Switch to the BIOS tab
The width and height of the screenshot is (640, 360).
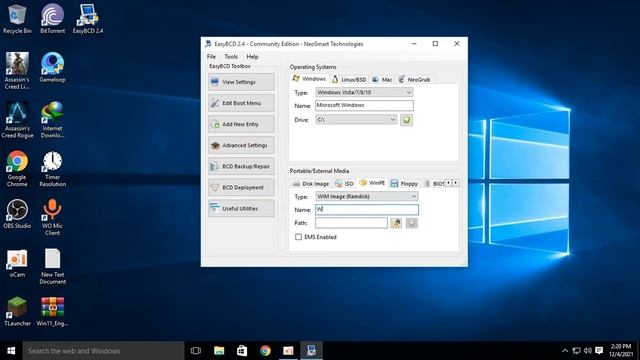click(x=434, y=184)
